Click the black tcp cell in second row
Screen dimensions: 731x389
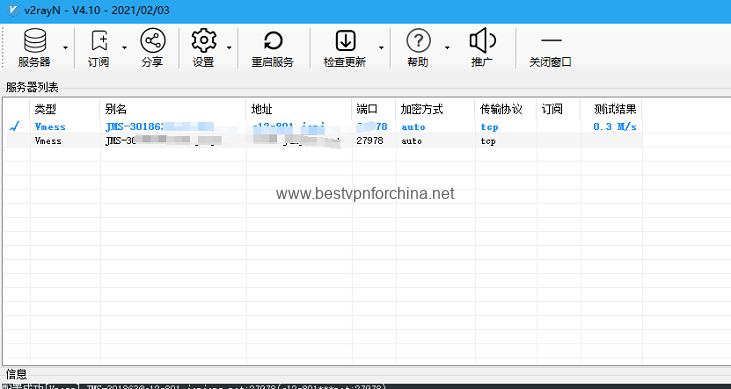488,141
